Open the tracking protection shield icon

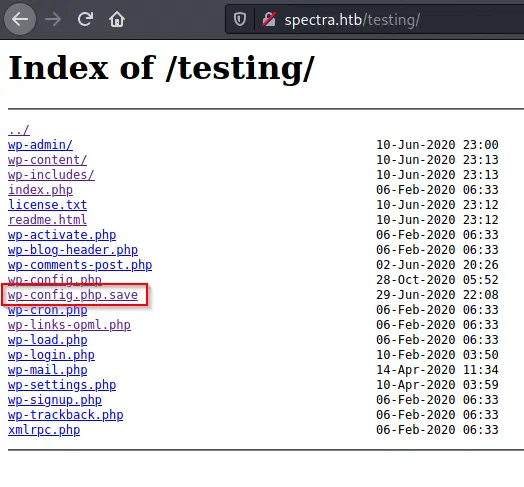click(x=240, y=19)
